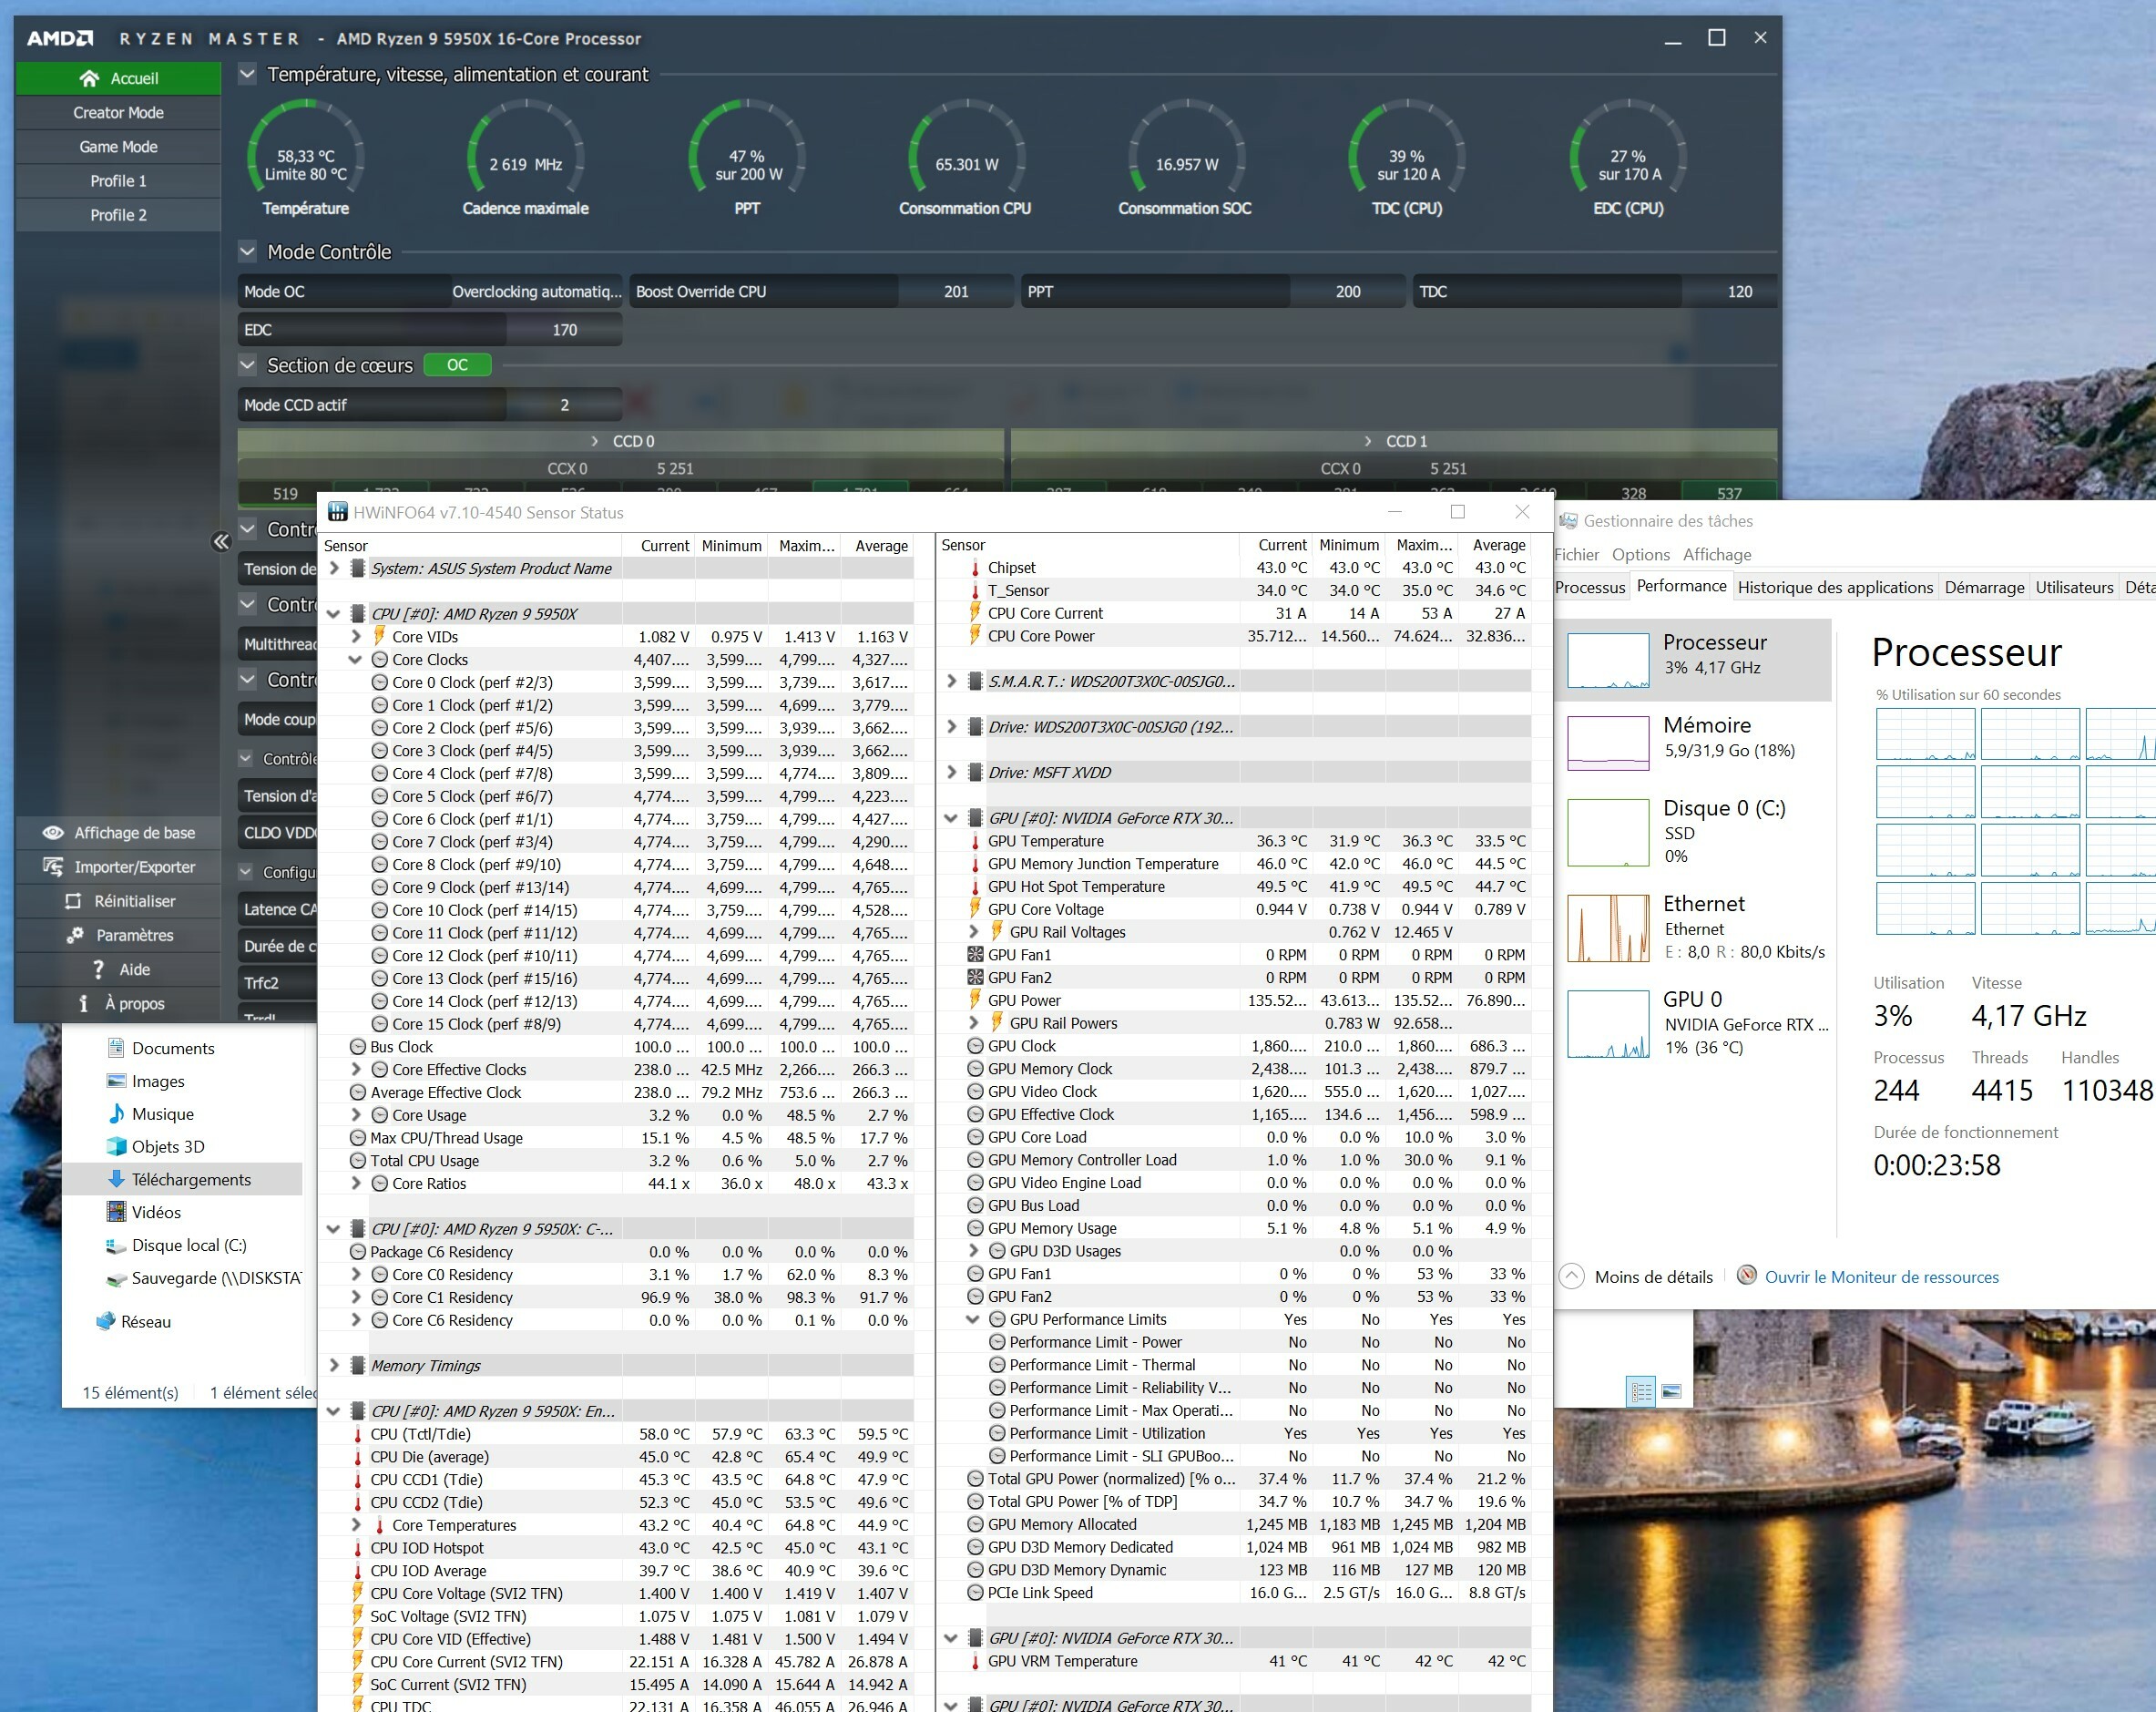Collapse the GPU Performance Limits node

pos(972,1319)
